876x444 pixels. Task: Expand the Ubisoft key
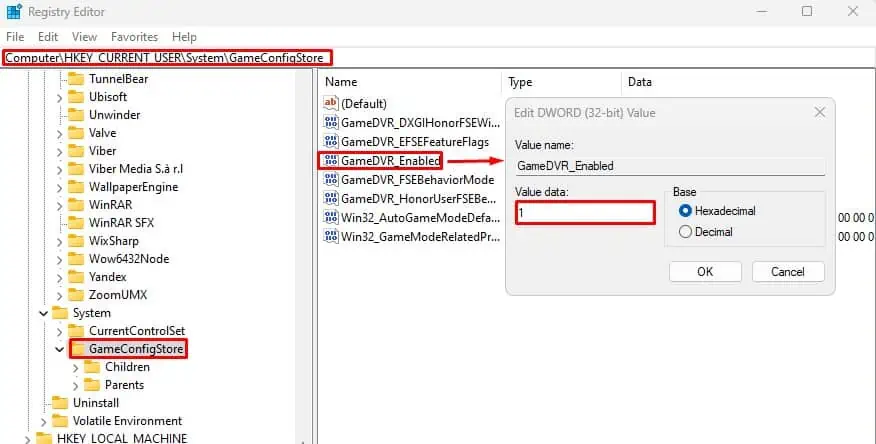pos(59,98)
